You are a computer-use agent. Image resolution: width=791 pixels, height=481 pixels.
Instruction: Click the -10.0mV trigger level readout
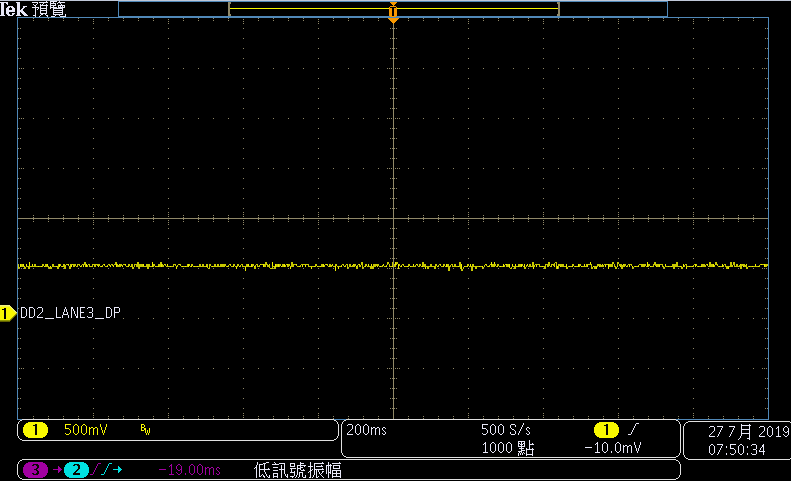(x=612, y=448)
